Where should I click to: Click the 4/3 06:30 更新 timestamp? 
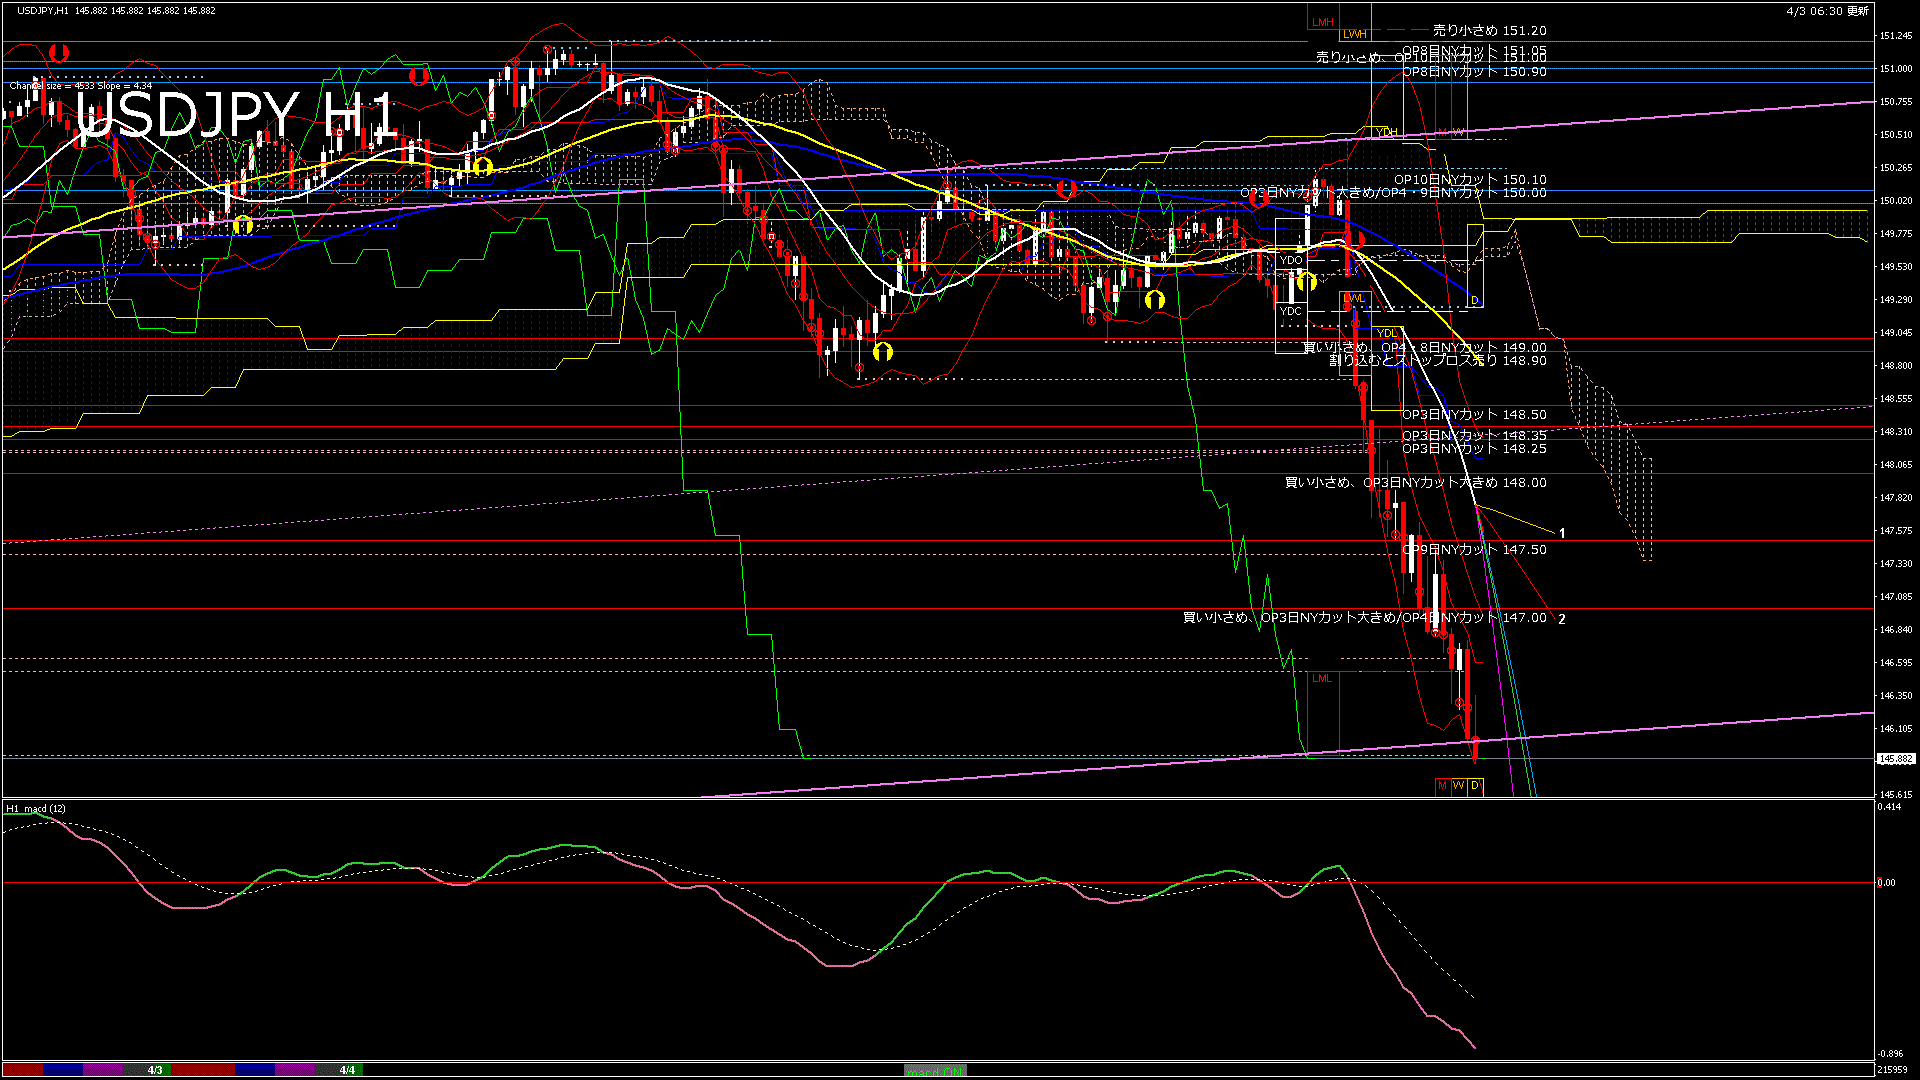pyautogui.click(x=1827, y=11)
